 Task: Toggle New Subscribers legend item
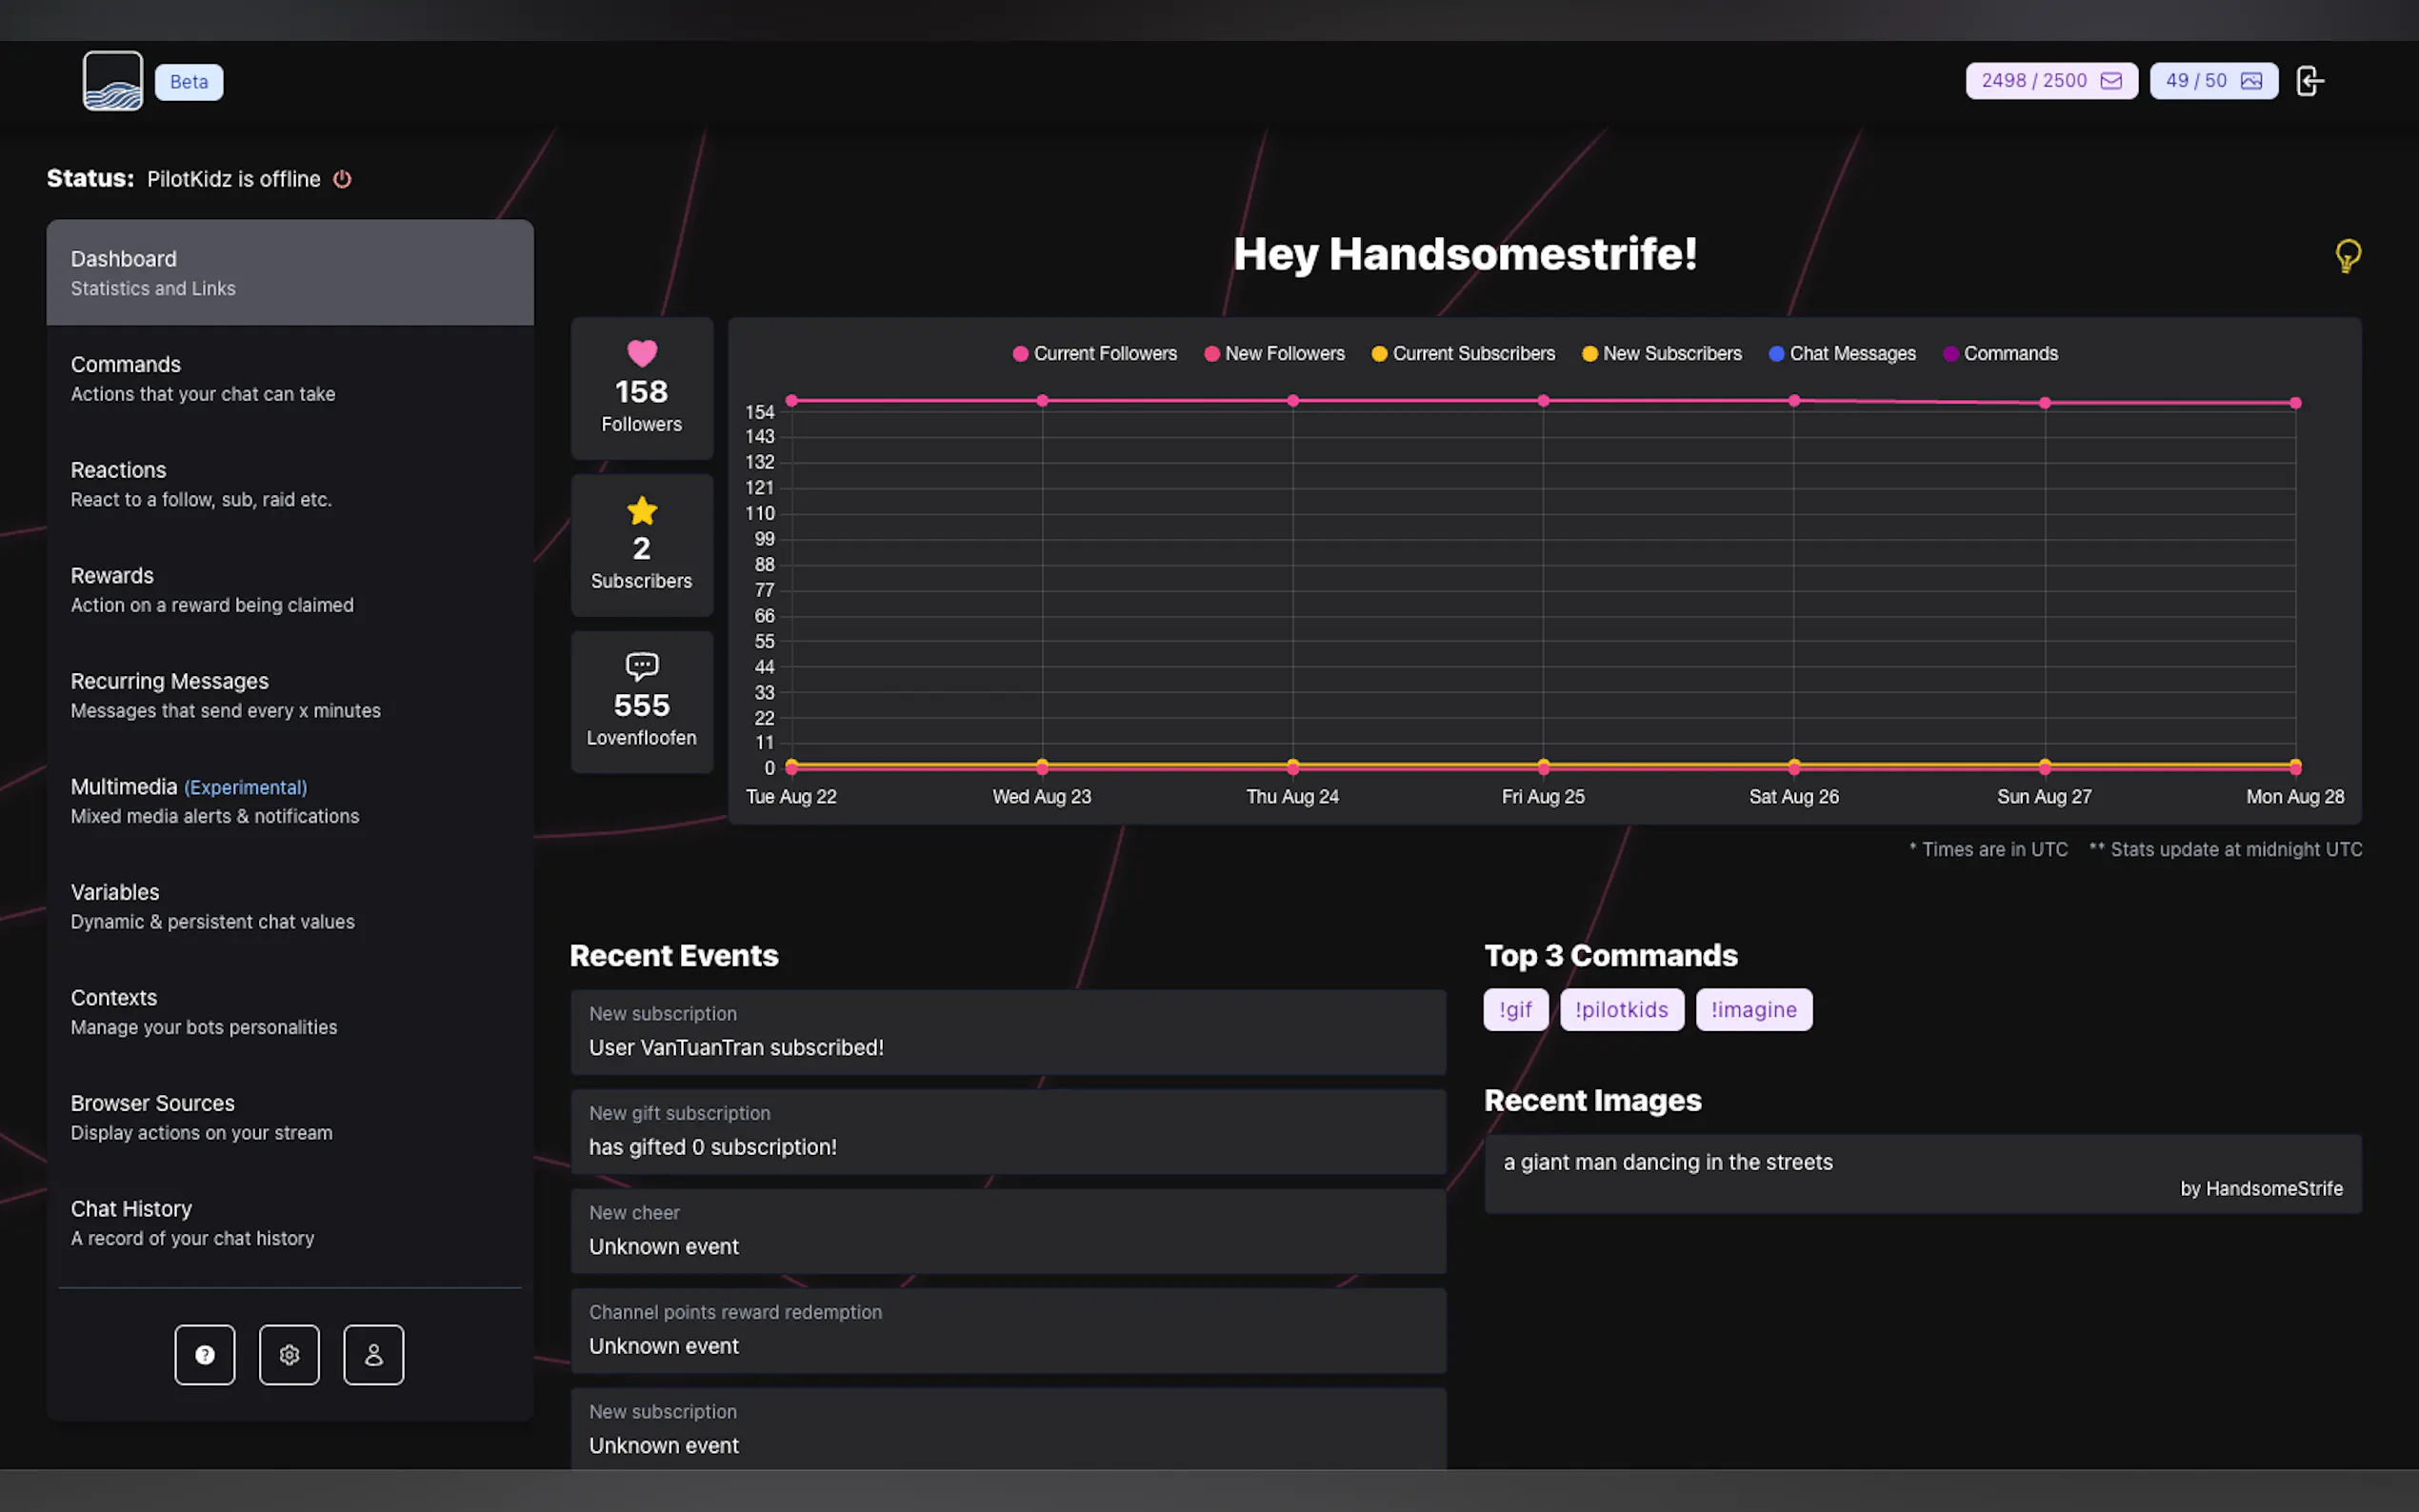pyautogui.click(x=1661, y=353)
